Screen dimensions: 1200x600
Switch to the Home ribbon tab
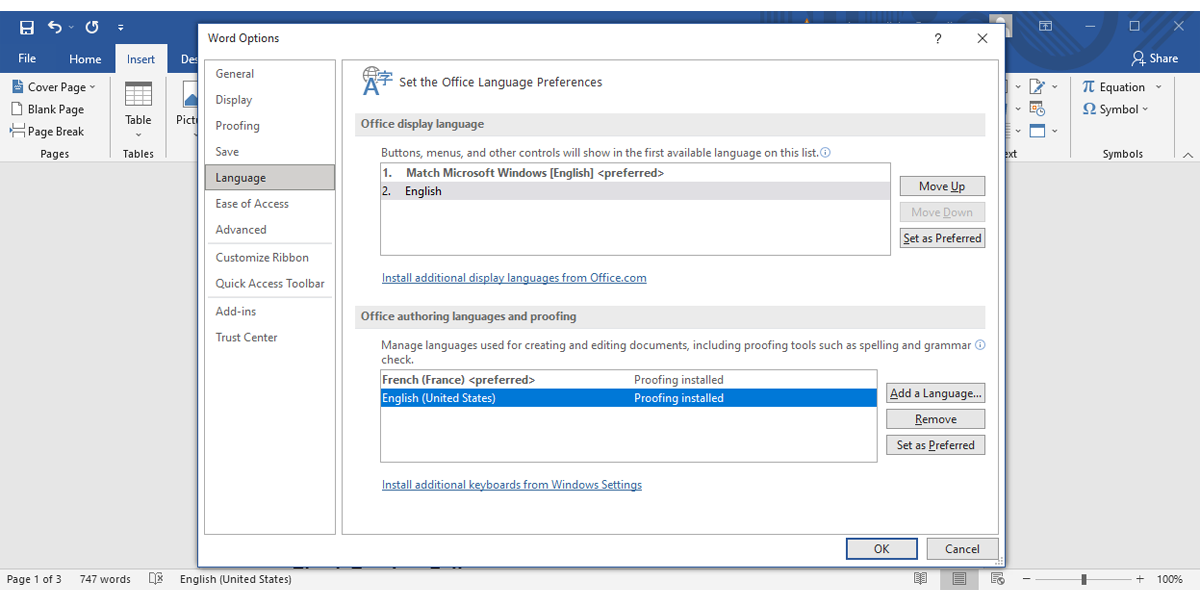(x=84, y=58)
